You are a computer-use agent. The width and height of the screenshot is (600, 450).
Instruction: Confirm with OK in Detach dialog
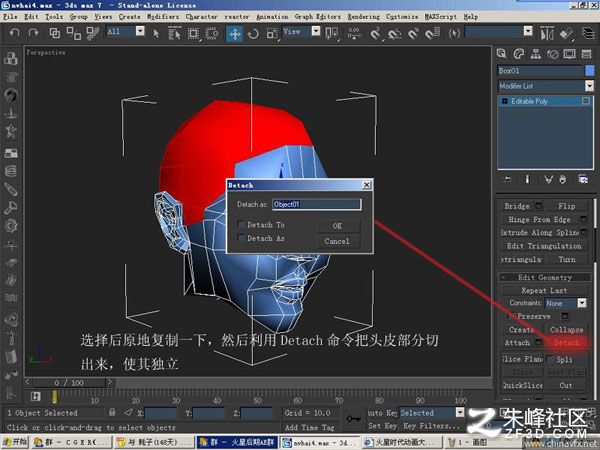point(338,226)
